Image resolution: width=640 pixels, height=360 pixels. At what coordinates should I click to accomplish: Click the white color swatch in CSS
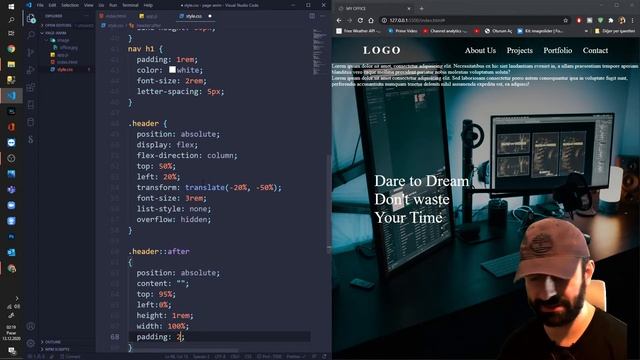(172, 70)
